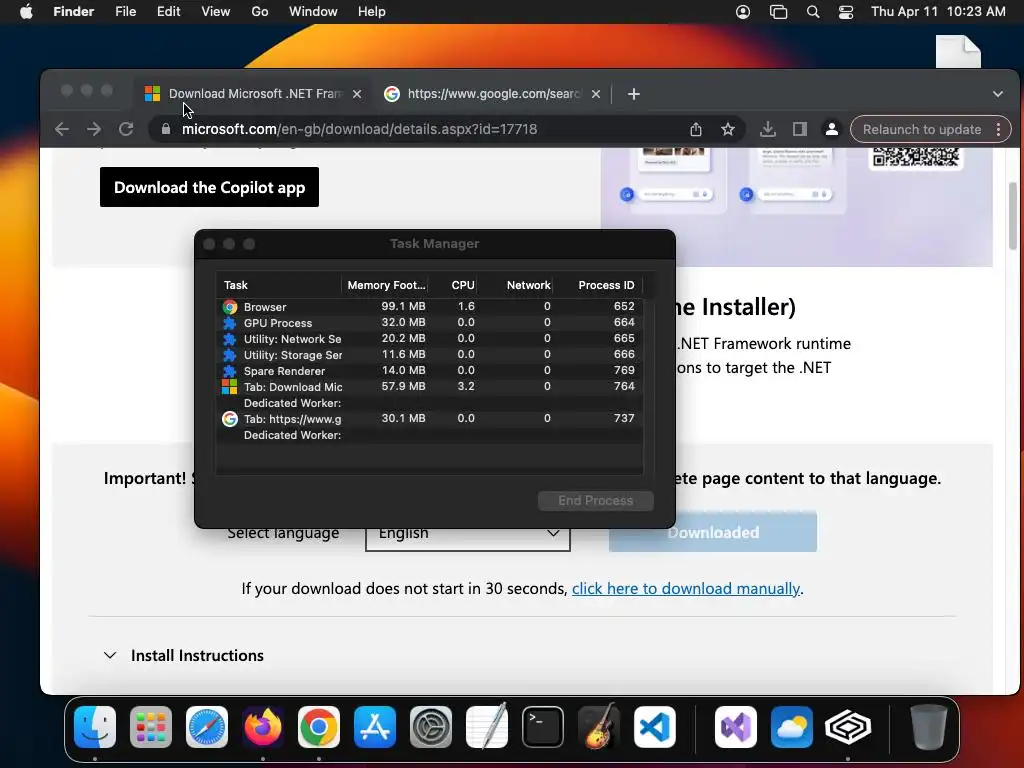Open the Edit menu
This screenshot has height=768, width=1024.
[168, 12]
